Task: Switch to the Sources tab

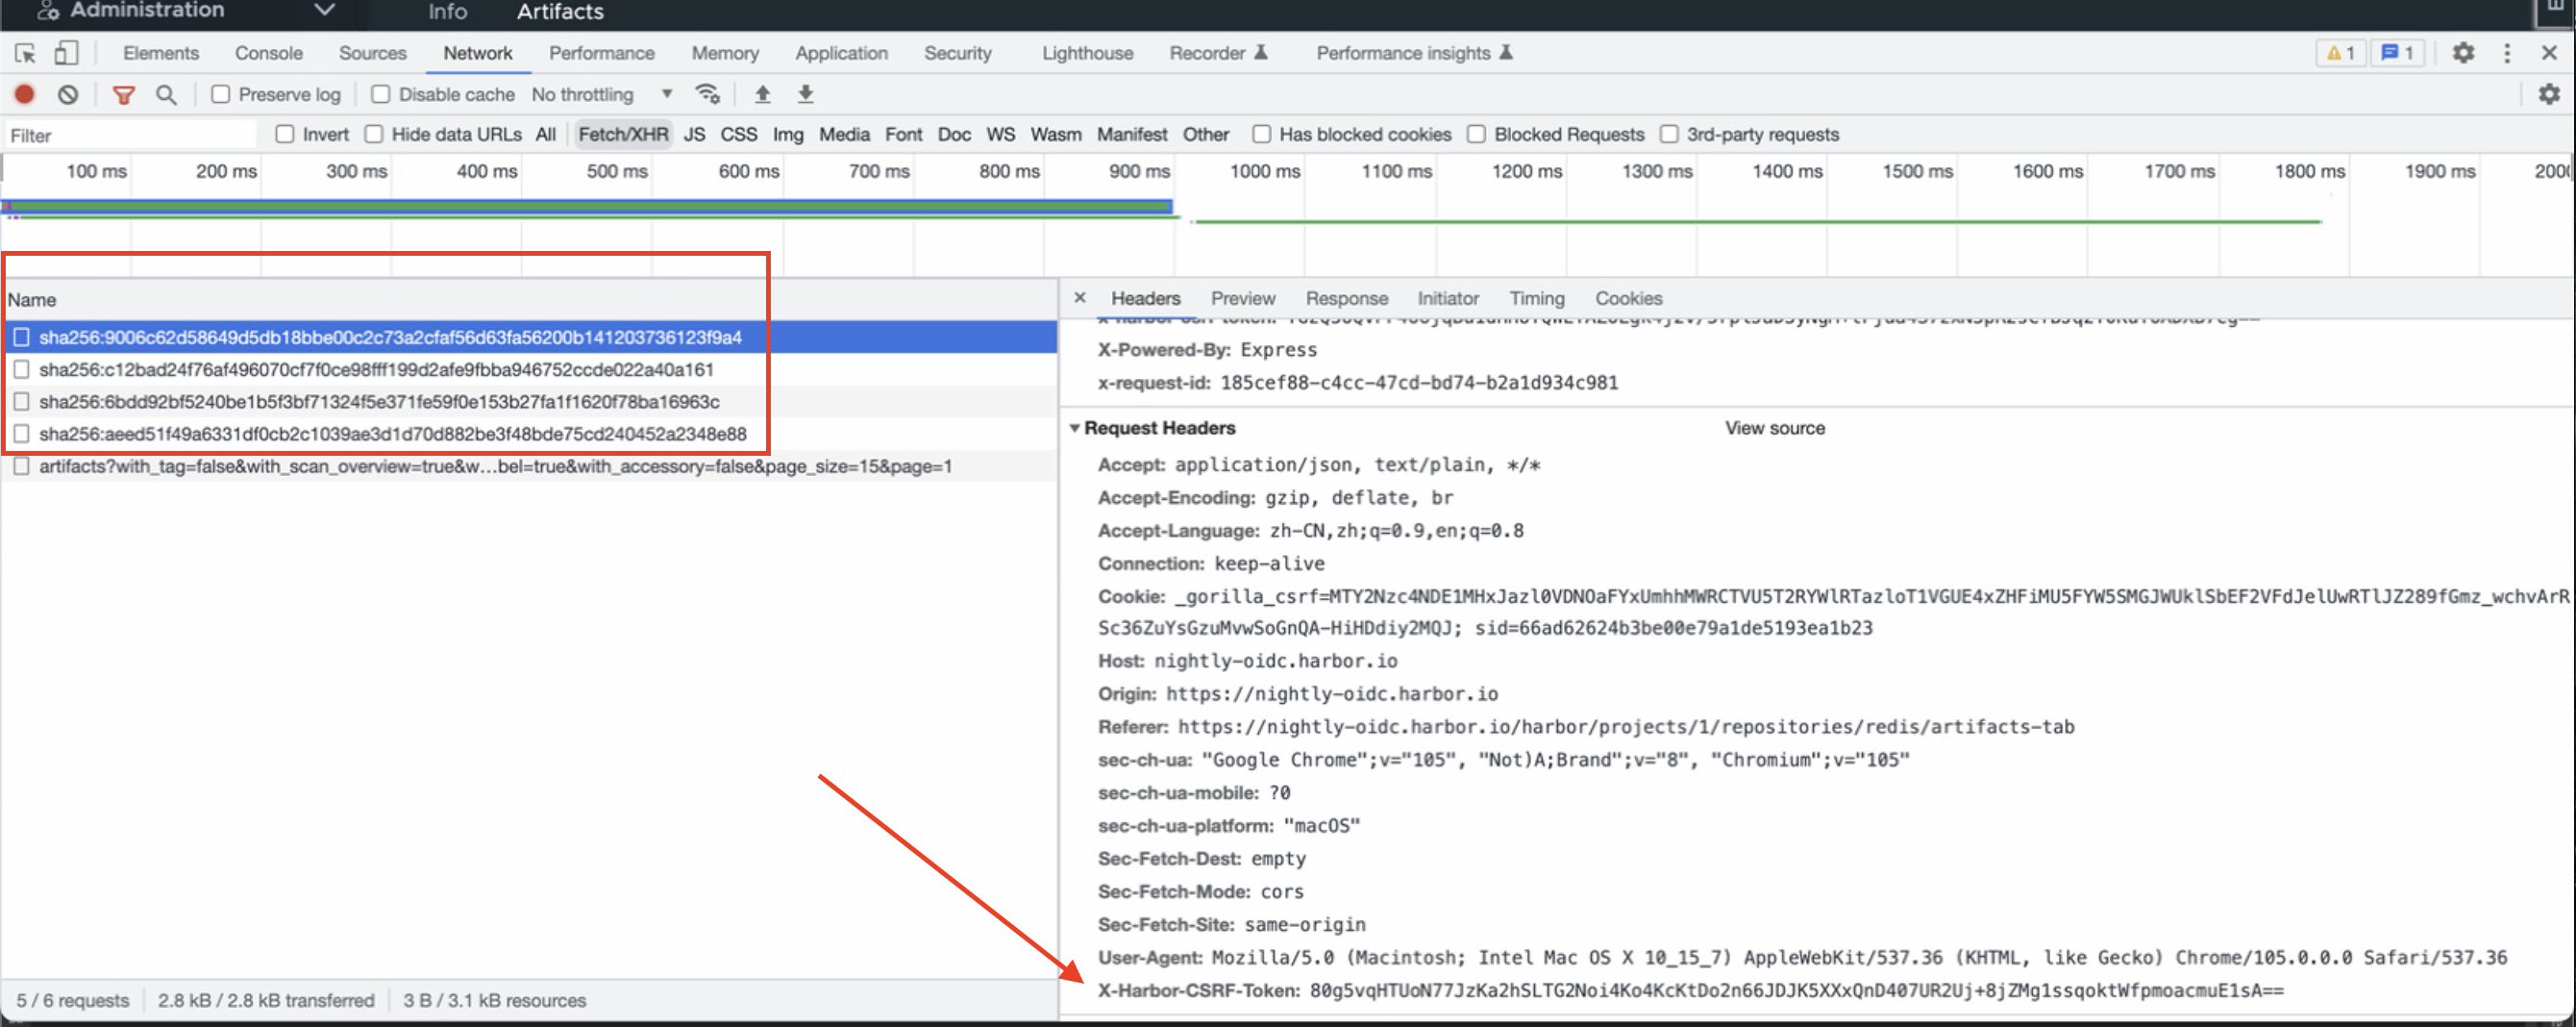Action: 372,53
